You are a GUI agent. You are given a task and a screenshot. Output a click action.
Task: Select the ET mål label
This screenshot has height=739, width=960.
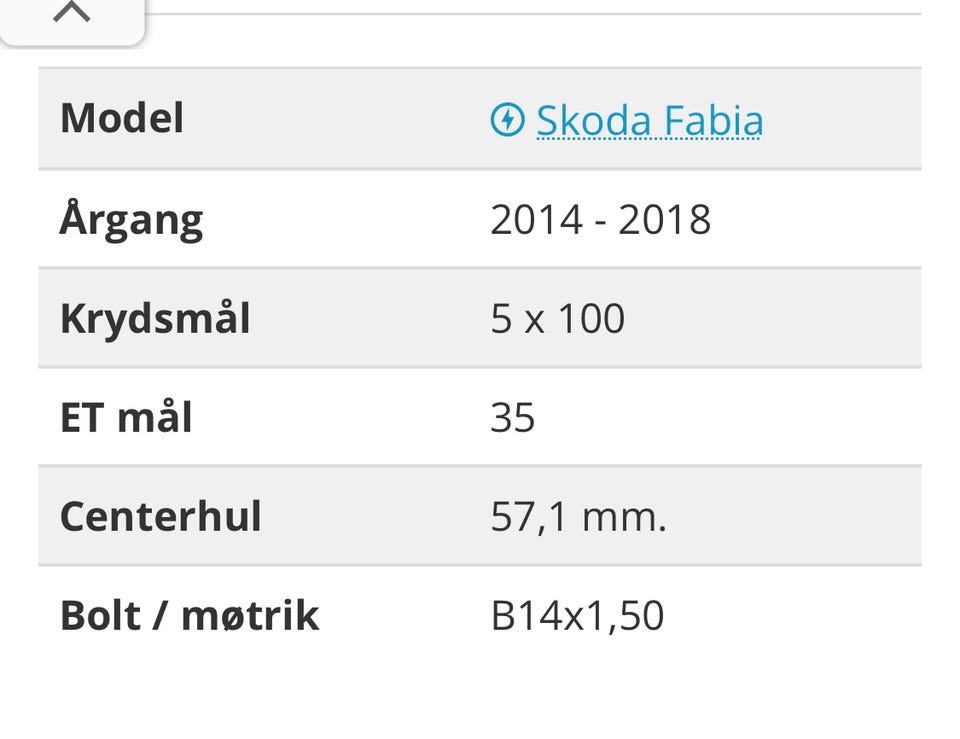point(126,417)
